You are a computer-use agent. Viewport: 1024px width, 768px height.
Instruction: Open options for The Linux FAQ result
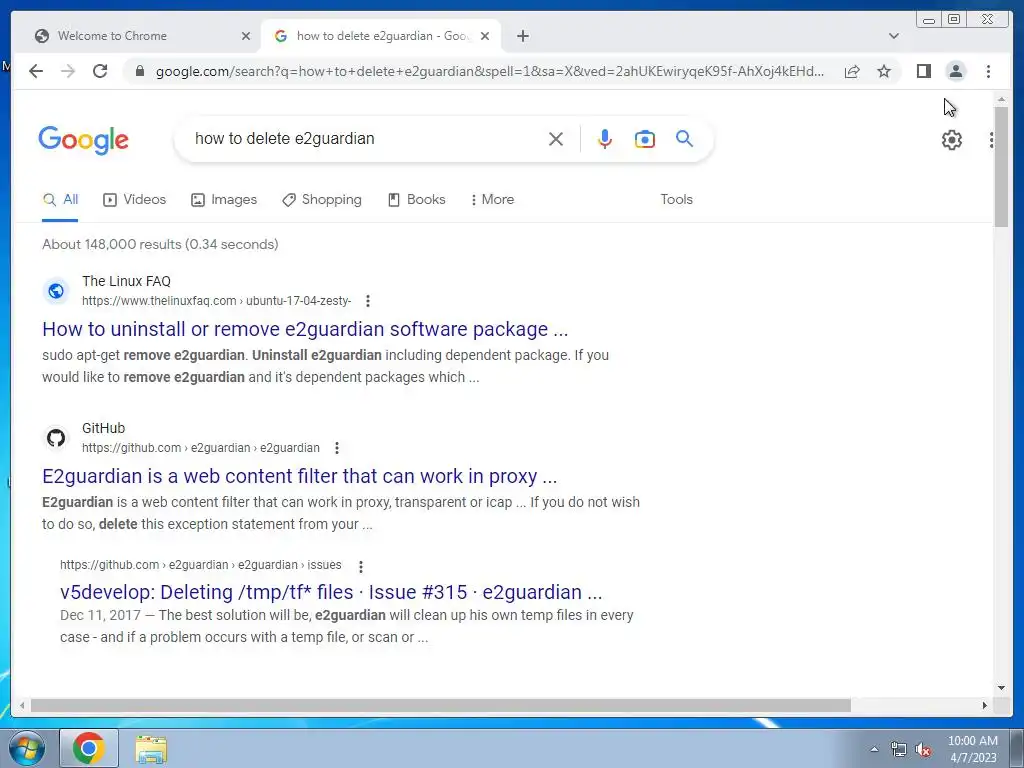[x=368, y=301]
